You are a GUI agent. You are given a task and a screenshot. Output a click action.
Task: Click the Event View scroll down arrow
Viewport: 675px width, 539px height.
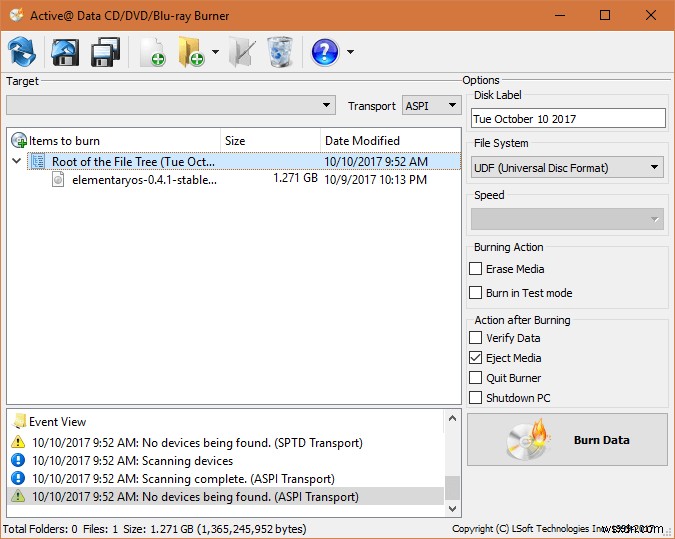pos(452,508)
